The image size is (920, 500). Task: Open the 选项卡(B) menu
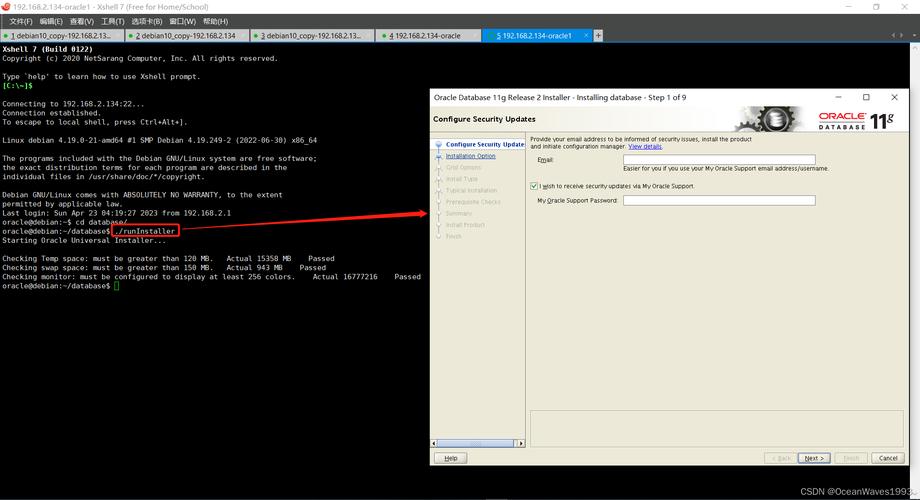click(147, 21)
